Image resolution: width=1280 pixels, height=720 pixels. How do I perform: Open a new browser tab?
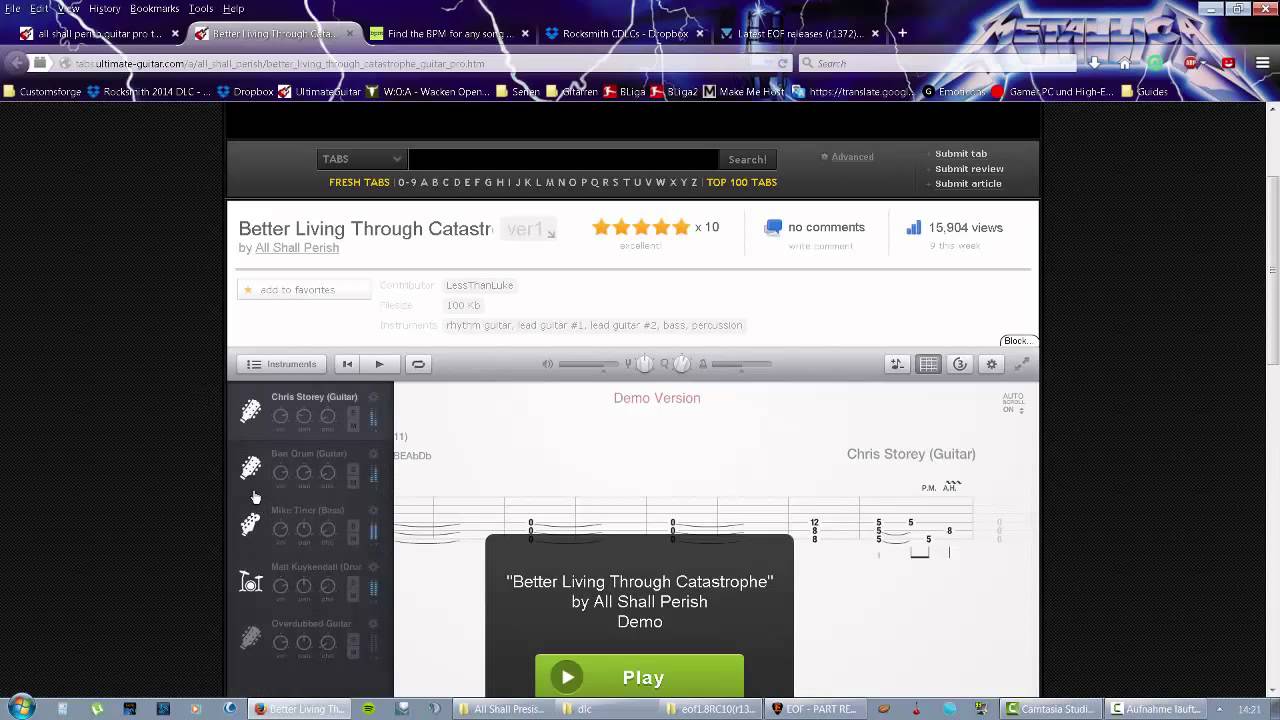coord(902,33)
